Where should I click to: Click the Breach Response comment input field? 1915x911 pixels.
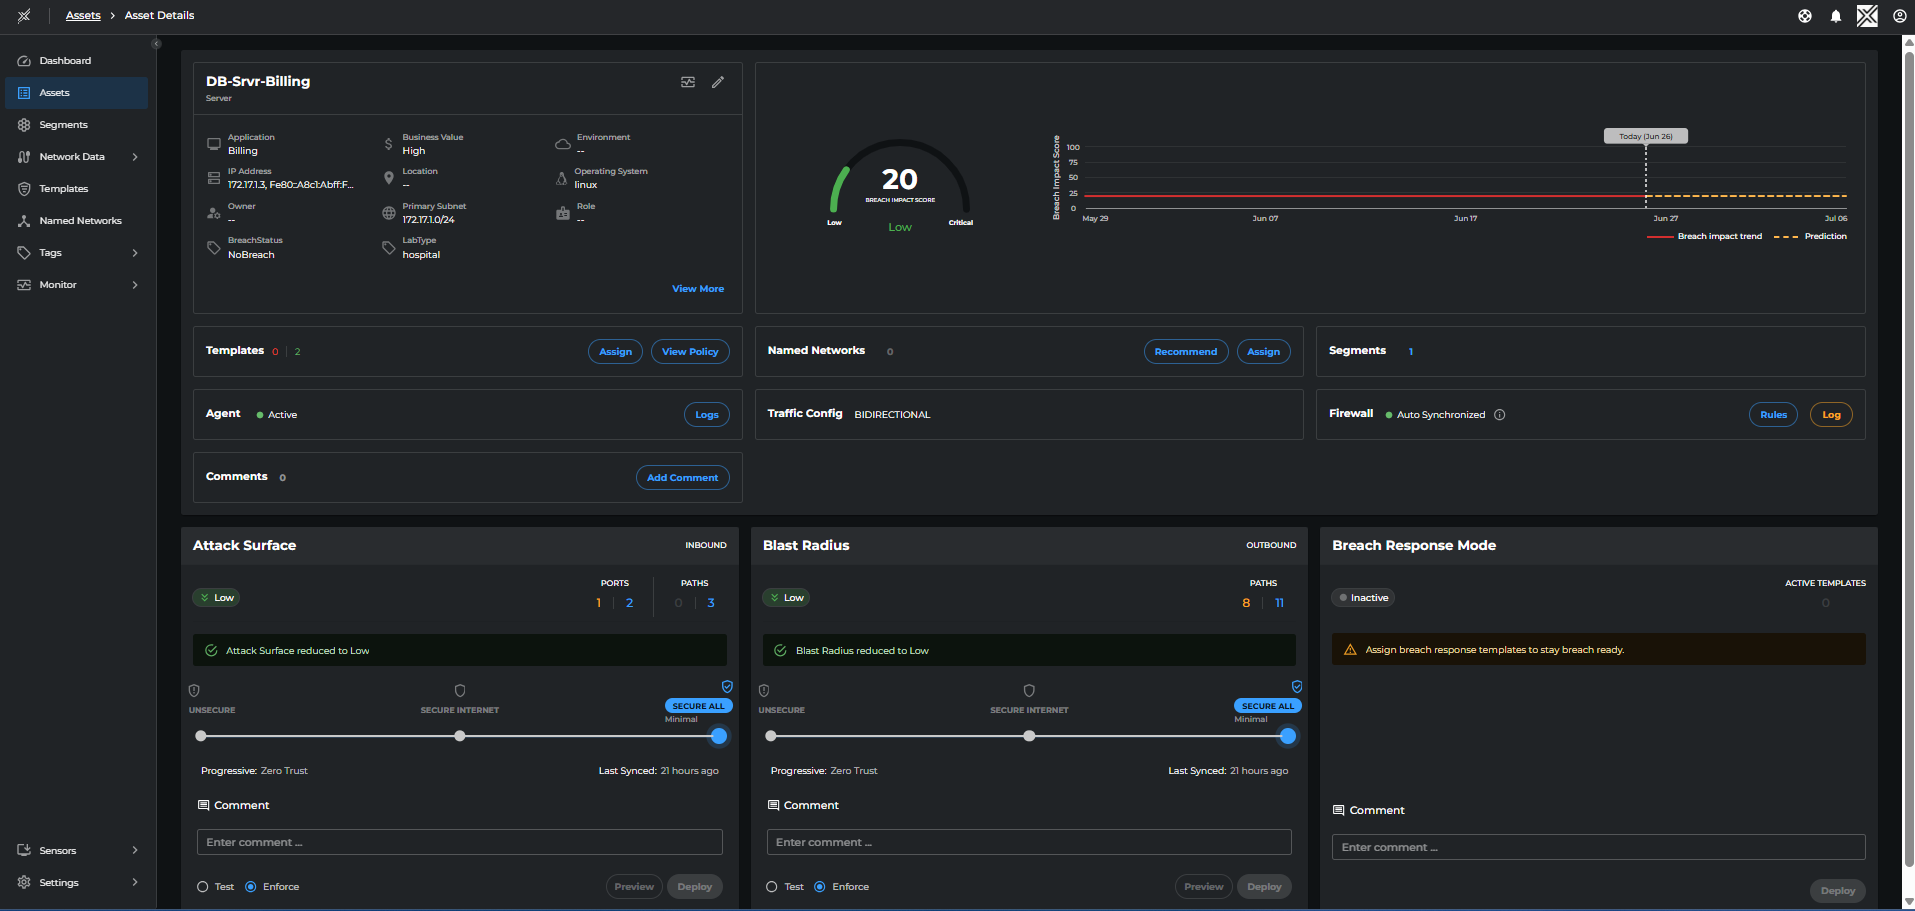point(1598,847)
